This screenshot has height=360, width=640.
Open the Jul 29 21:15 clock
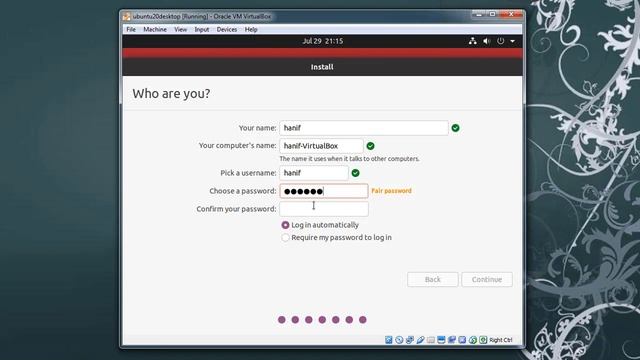coord(323,41)
